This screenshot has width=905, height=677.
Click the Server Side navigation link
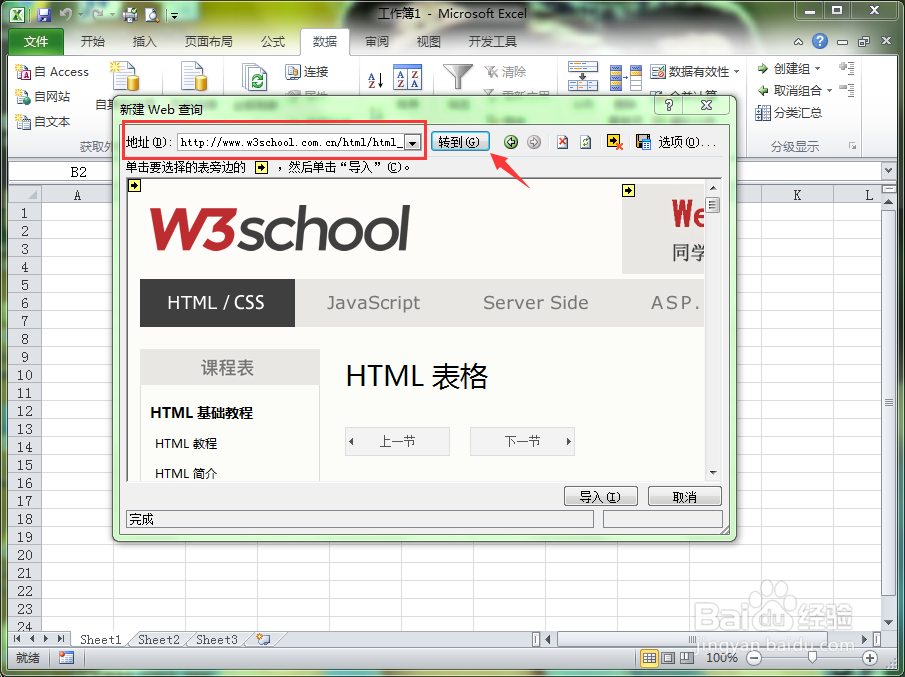536,303
